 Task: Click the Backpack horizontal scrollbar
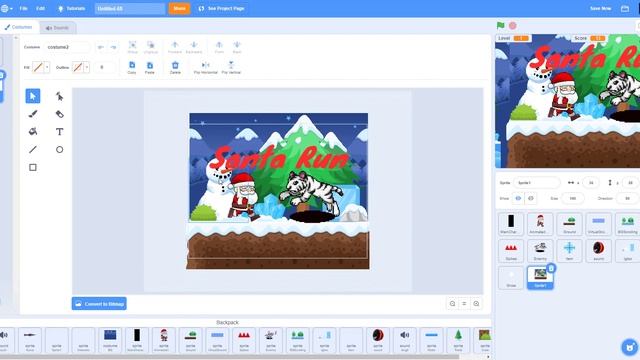click(x=229, y=357)
